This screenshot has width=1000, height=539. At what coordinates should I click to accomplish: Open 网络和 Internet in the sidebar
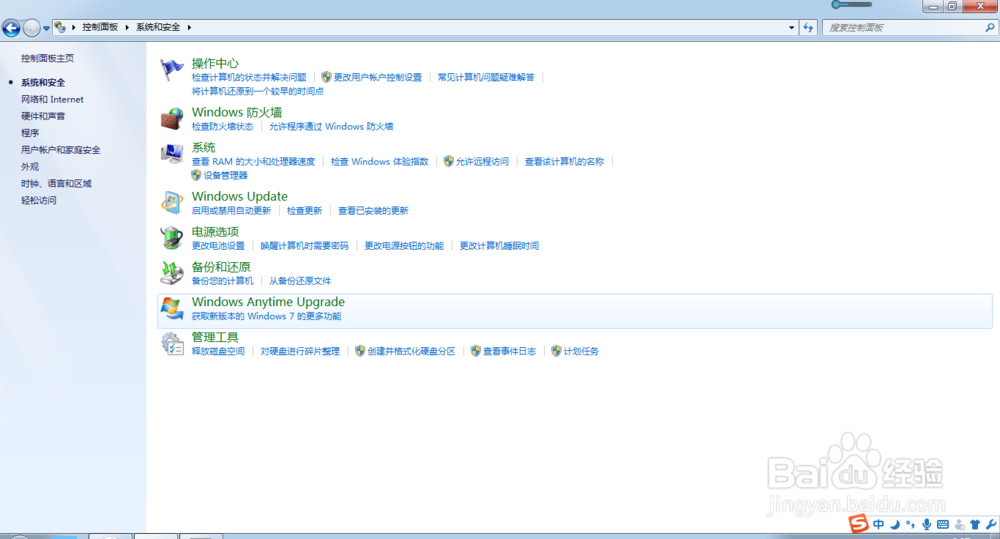[x=52, y=100]
